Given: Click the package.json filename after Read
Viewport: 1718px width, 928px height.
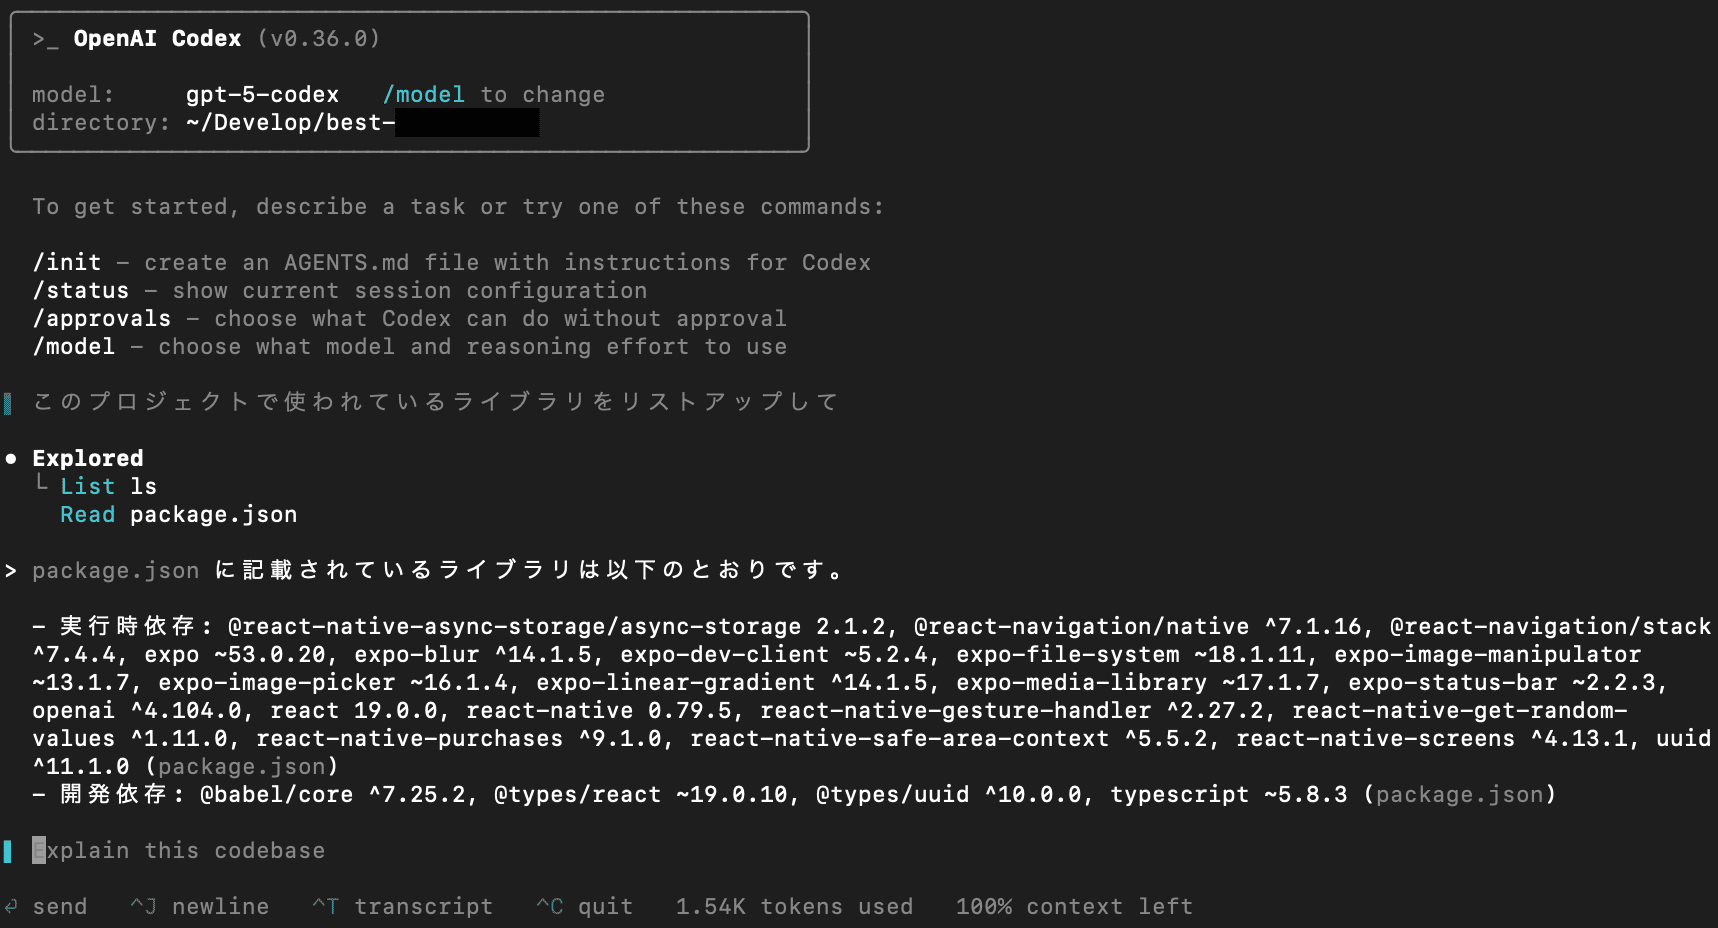Looking at the screenshot, I should pyautogui.click(x=213, y=515).
